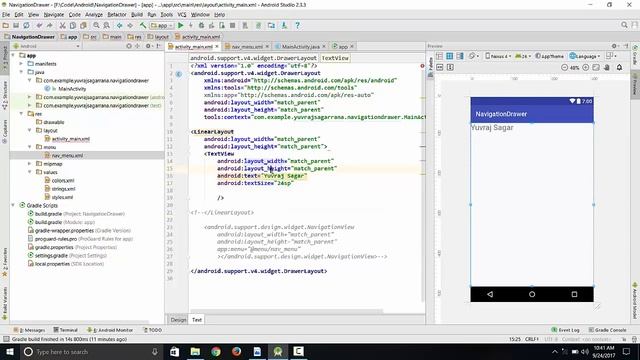
Task: Open the Gradle Console
Action: pos(607,330)
